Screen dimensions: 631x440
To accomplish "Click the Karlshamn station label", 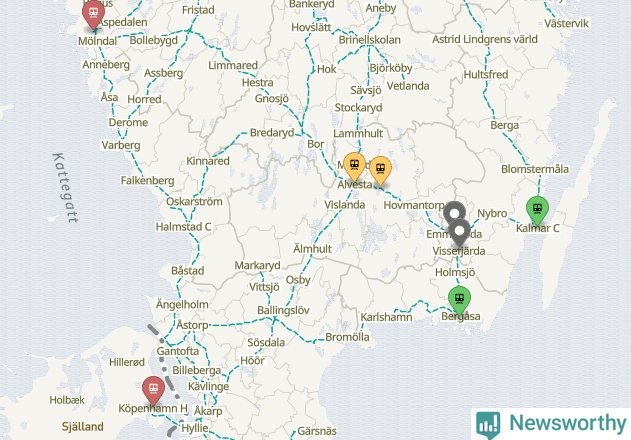I will (x=386, y=317).
